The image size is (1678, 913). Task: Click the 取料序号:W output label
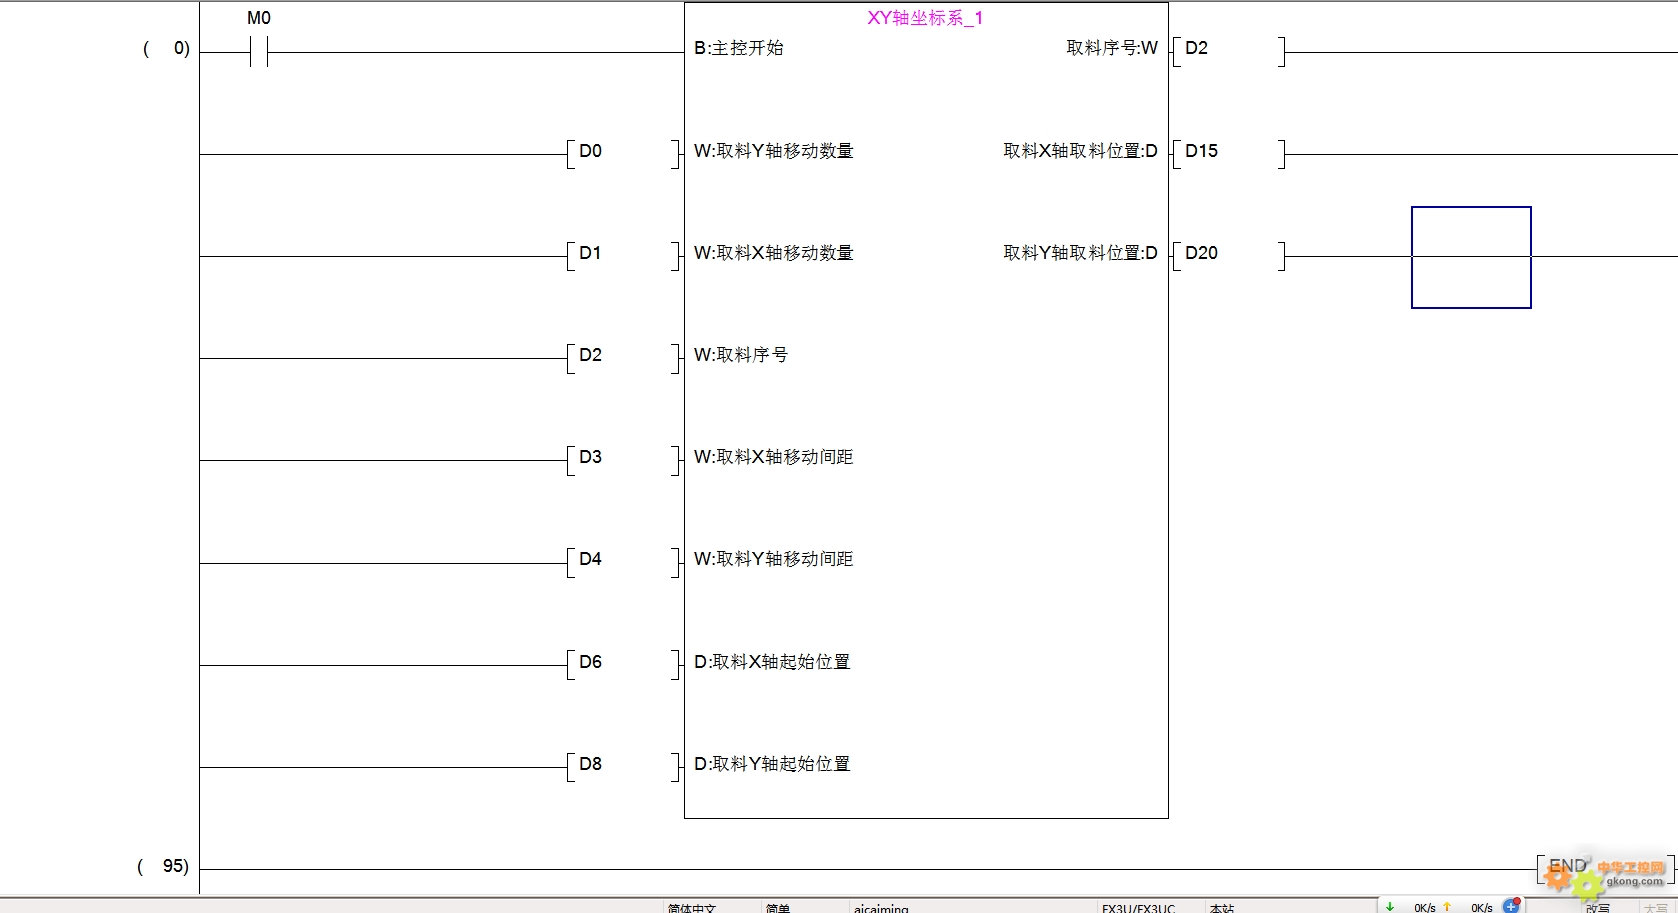click(1112, 48)
